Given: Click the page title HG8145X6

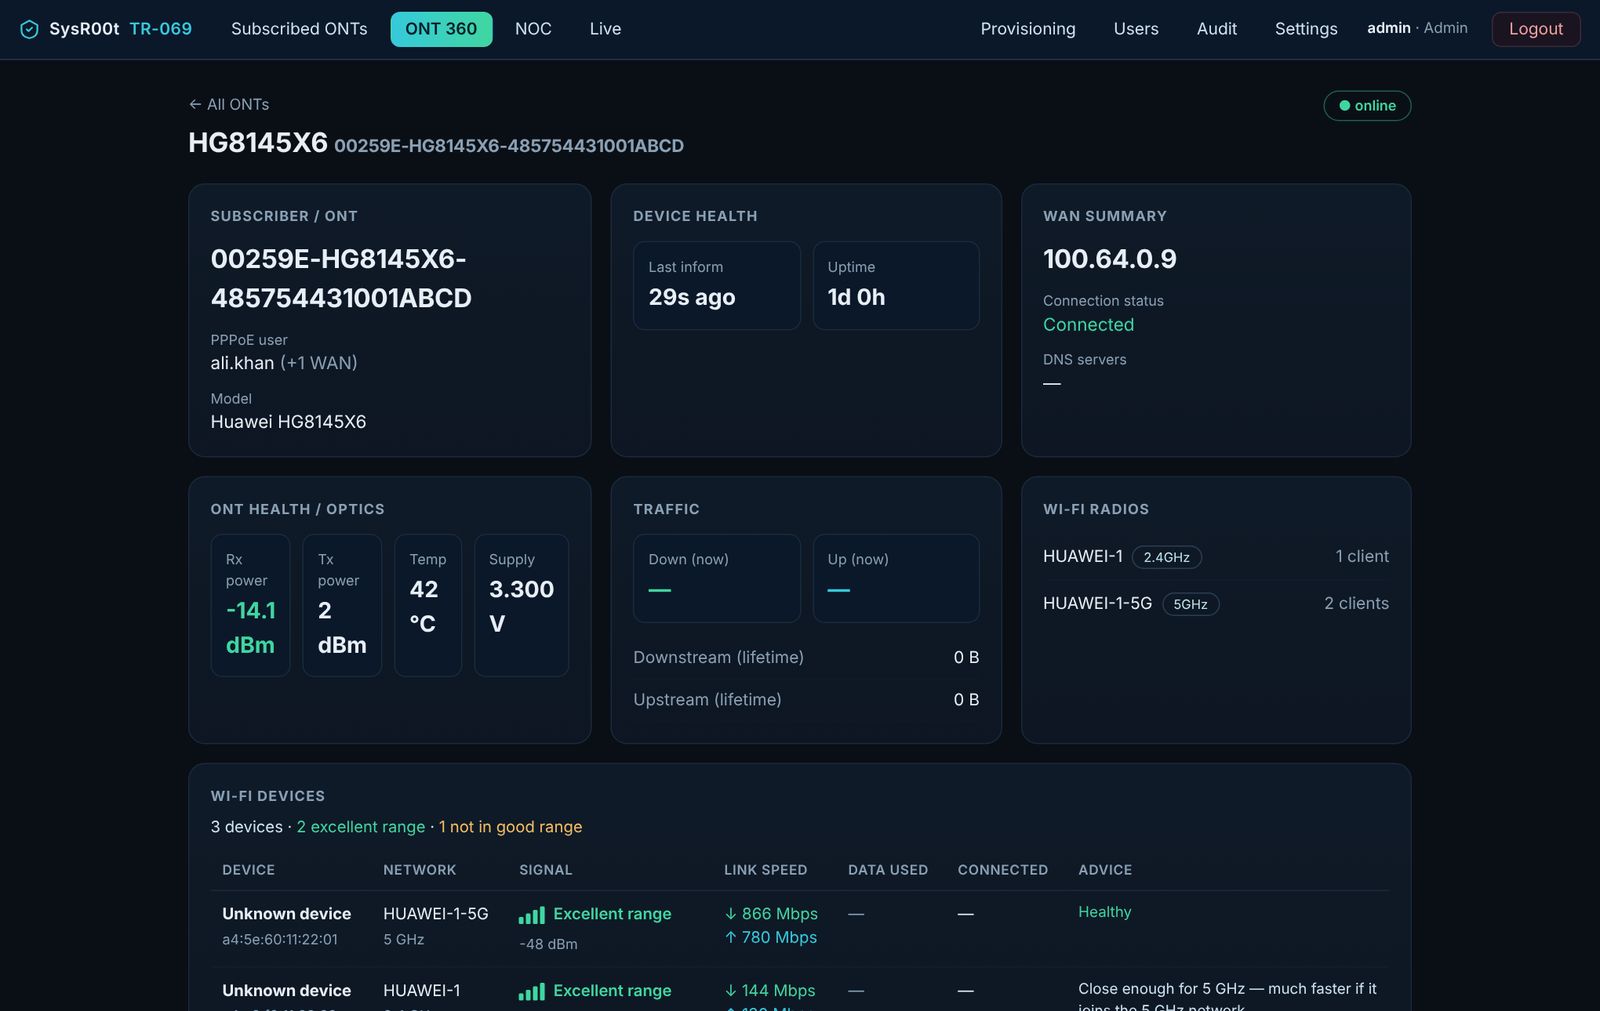Looking at the screenshot, I should [258, 143].
